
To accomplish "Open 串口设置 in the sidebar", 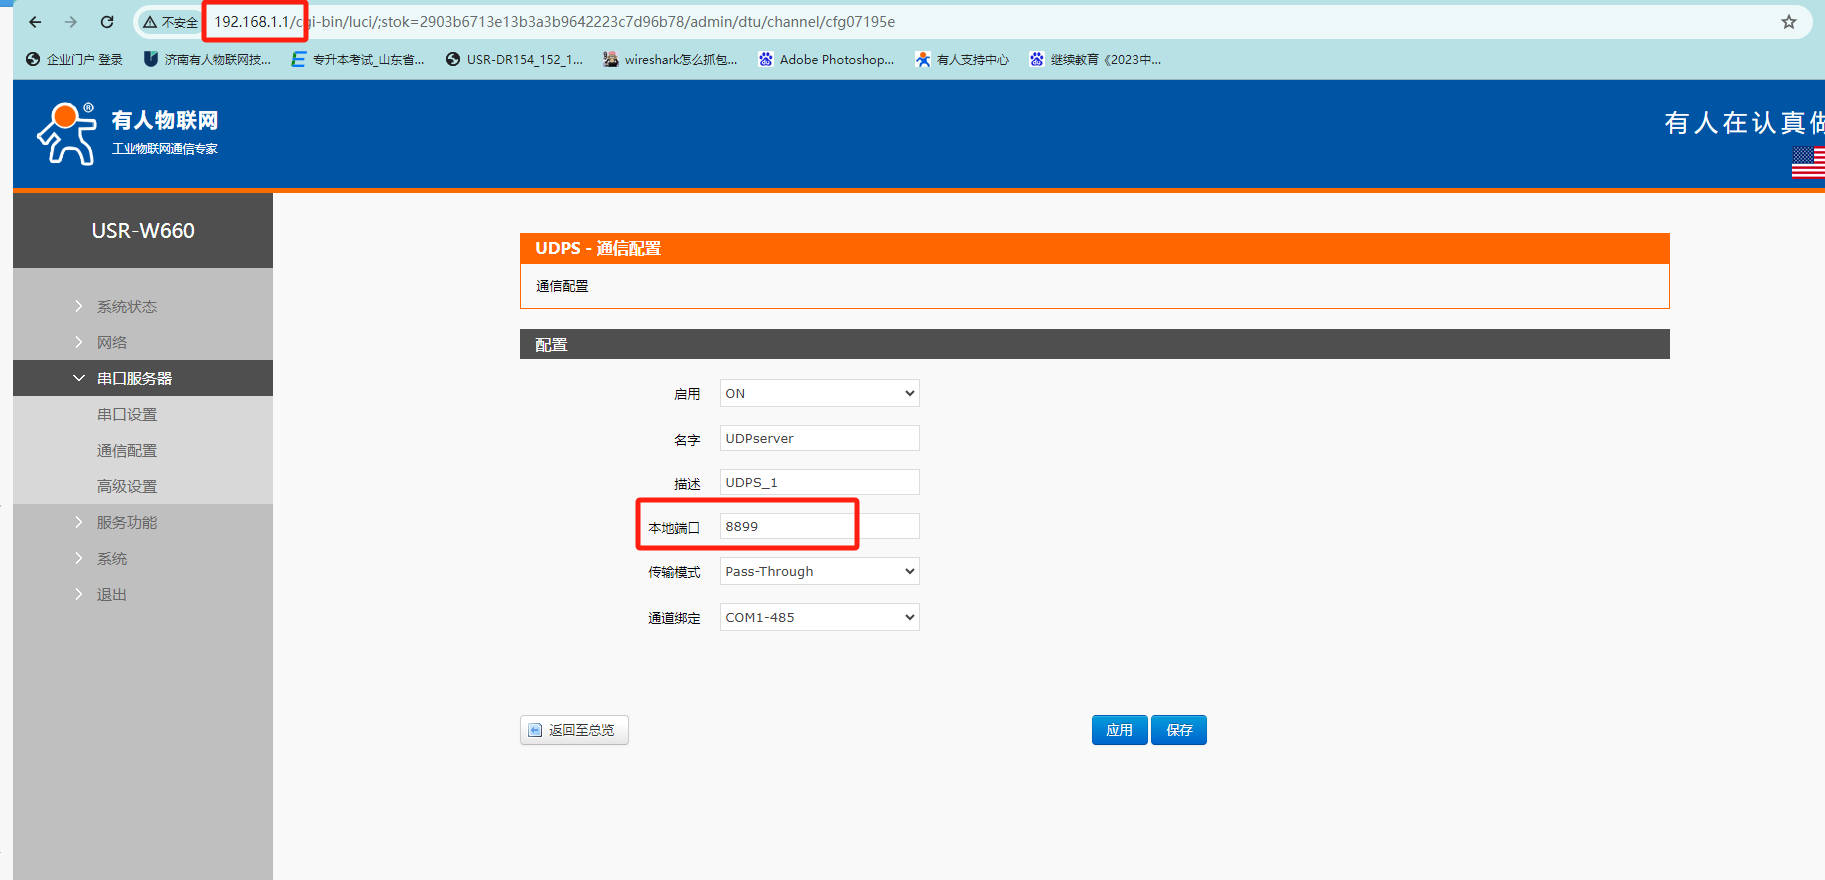I will pyautogui.click(x=127, y=414).
